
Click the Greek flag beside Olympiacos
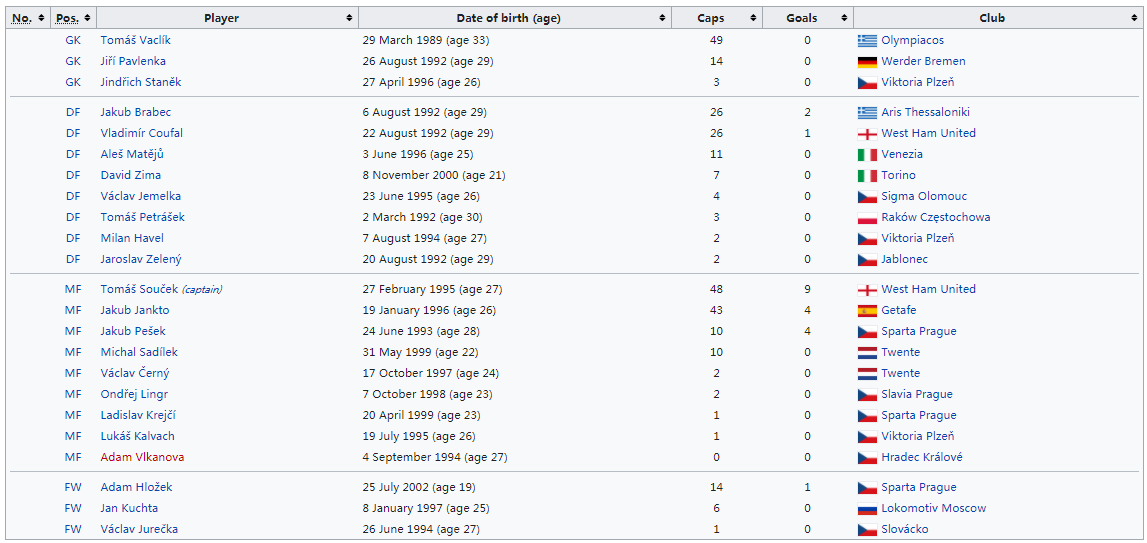[867, 41]
